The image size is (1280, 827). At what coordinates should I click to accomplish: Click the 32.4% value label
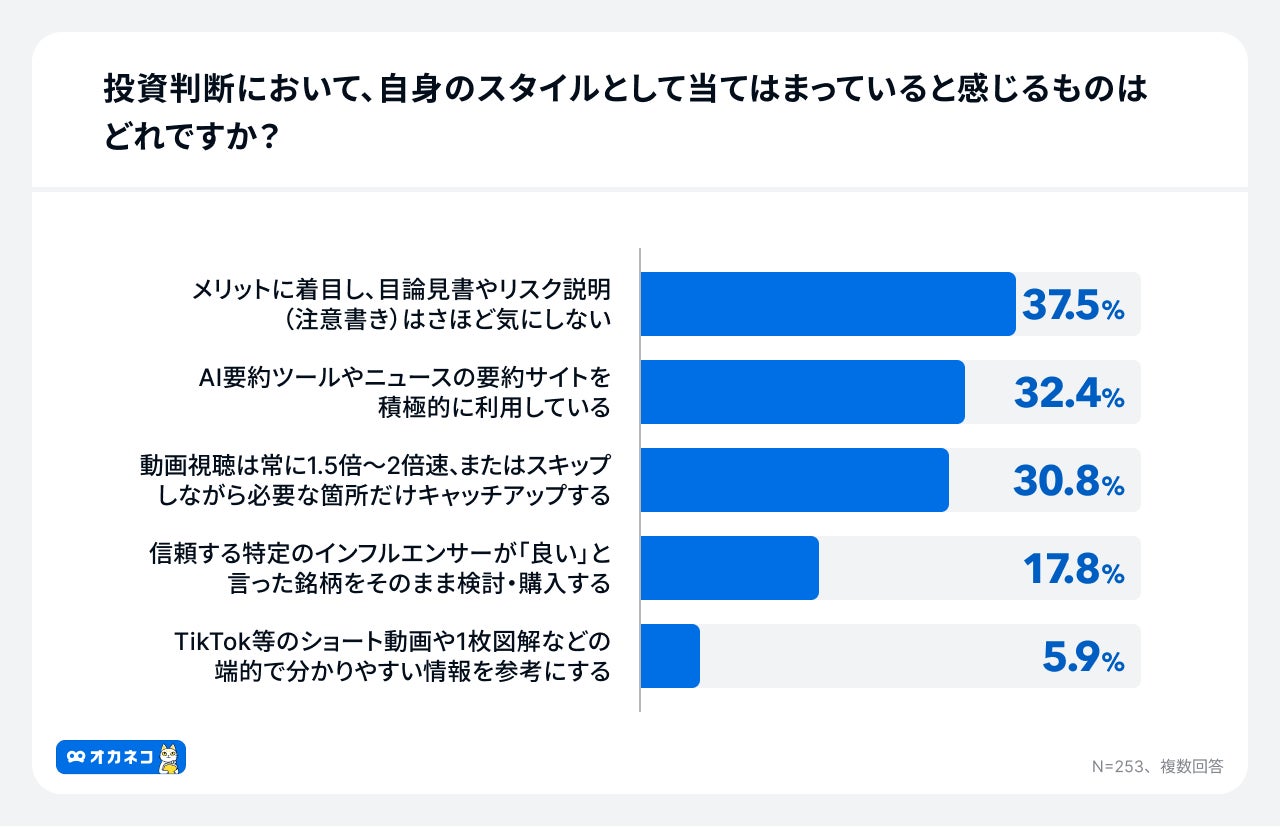tap(1069, 394)
